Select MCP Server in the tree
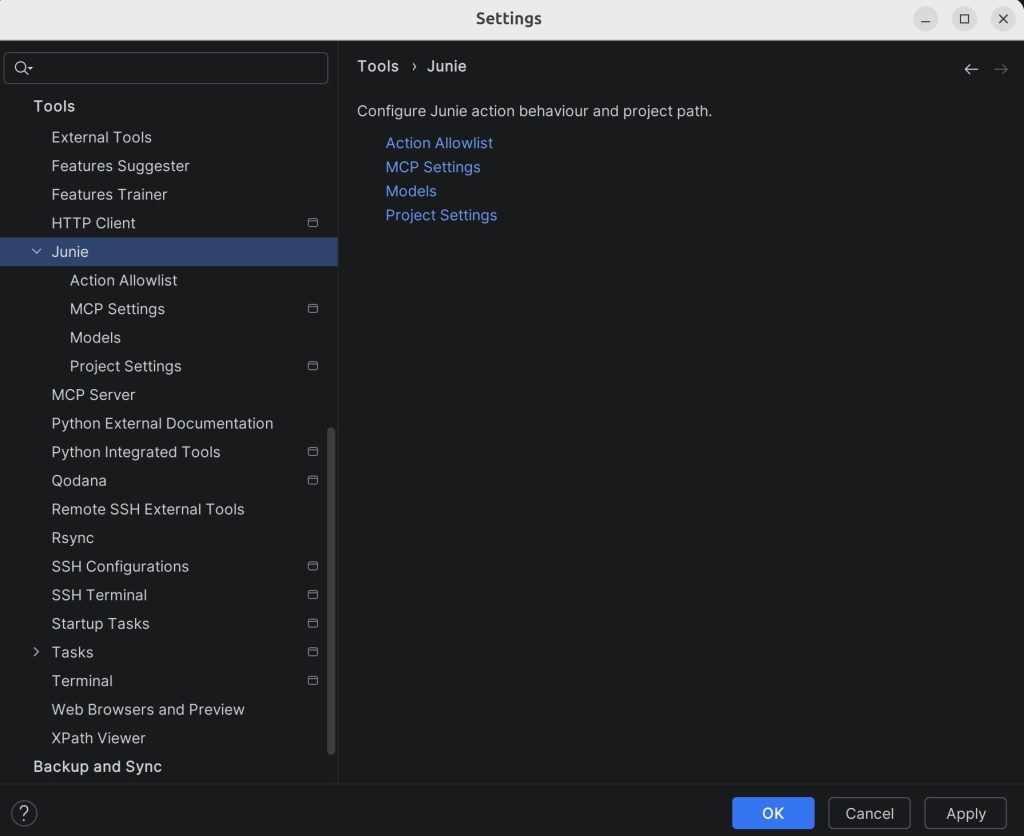This screenshot has width=1024, height=836. pyautogui.click(x=168, y=394)
